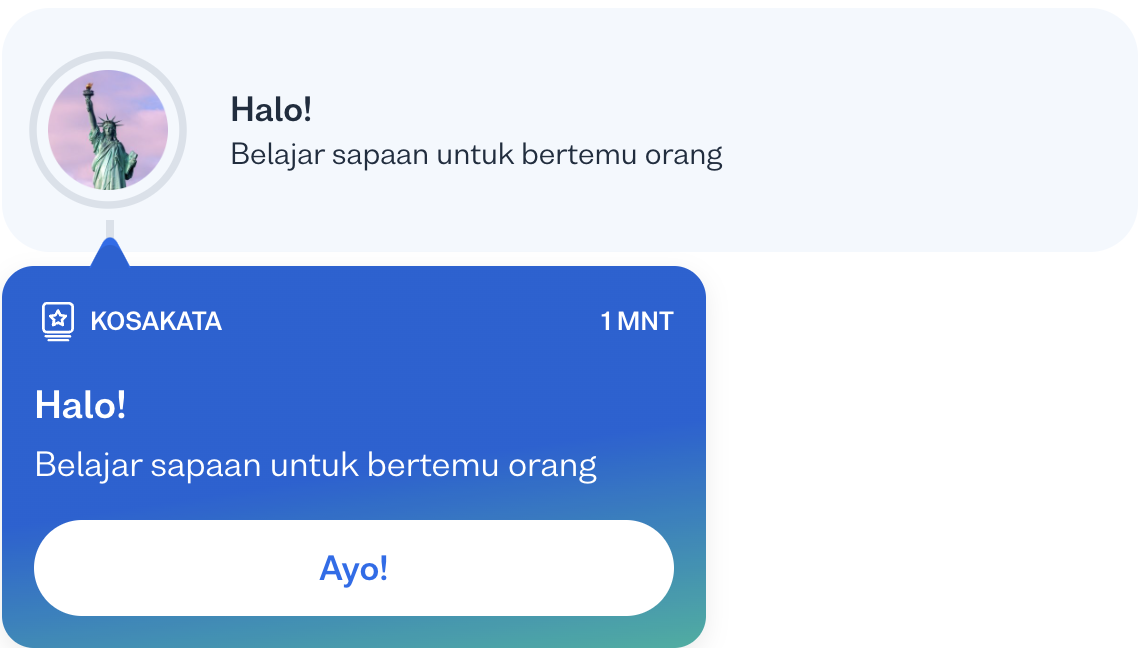Click the word Belajar in the blue popup
1142x648 pixels.
click(x=88, y=465)
